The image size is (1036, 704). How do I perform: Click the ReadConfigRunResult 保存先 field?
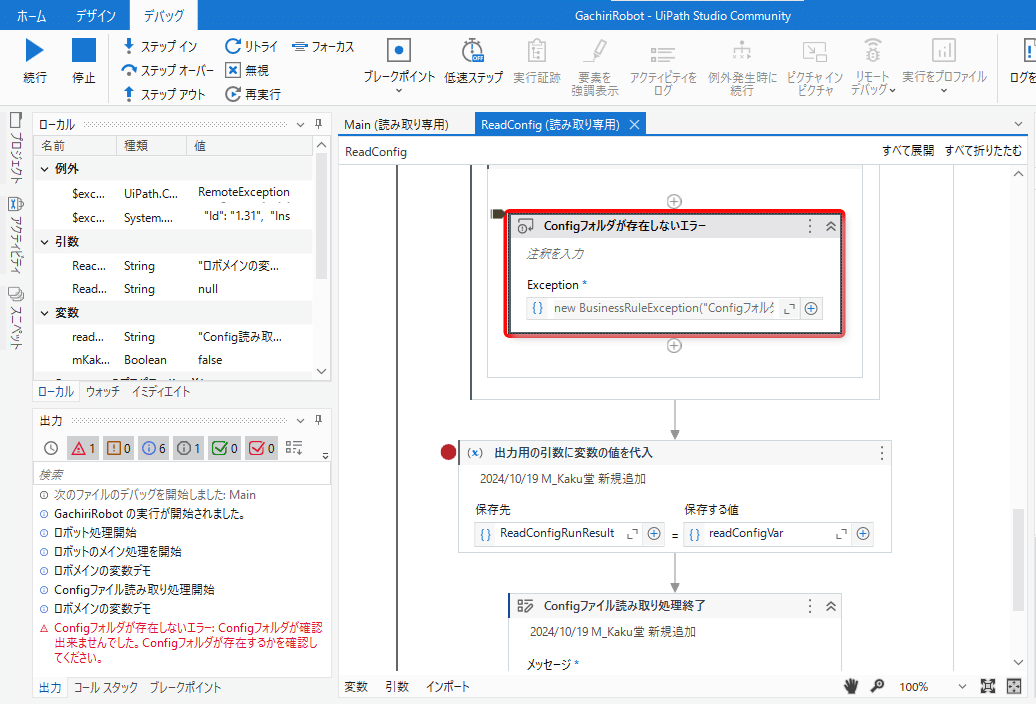tap(558, 534)
